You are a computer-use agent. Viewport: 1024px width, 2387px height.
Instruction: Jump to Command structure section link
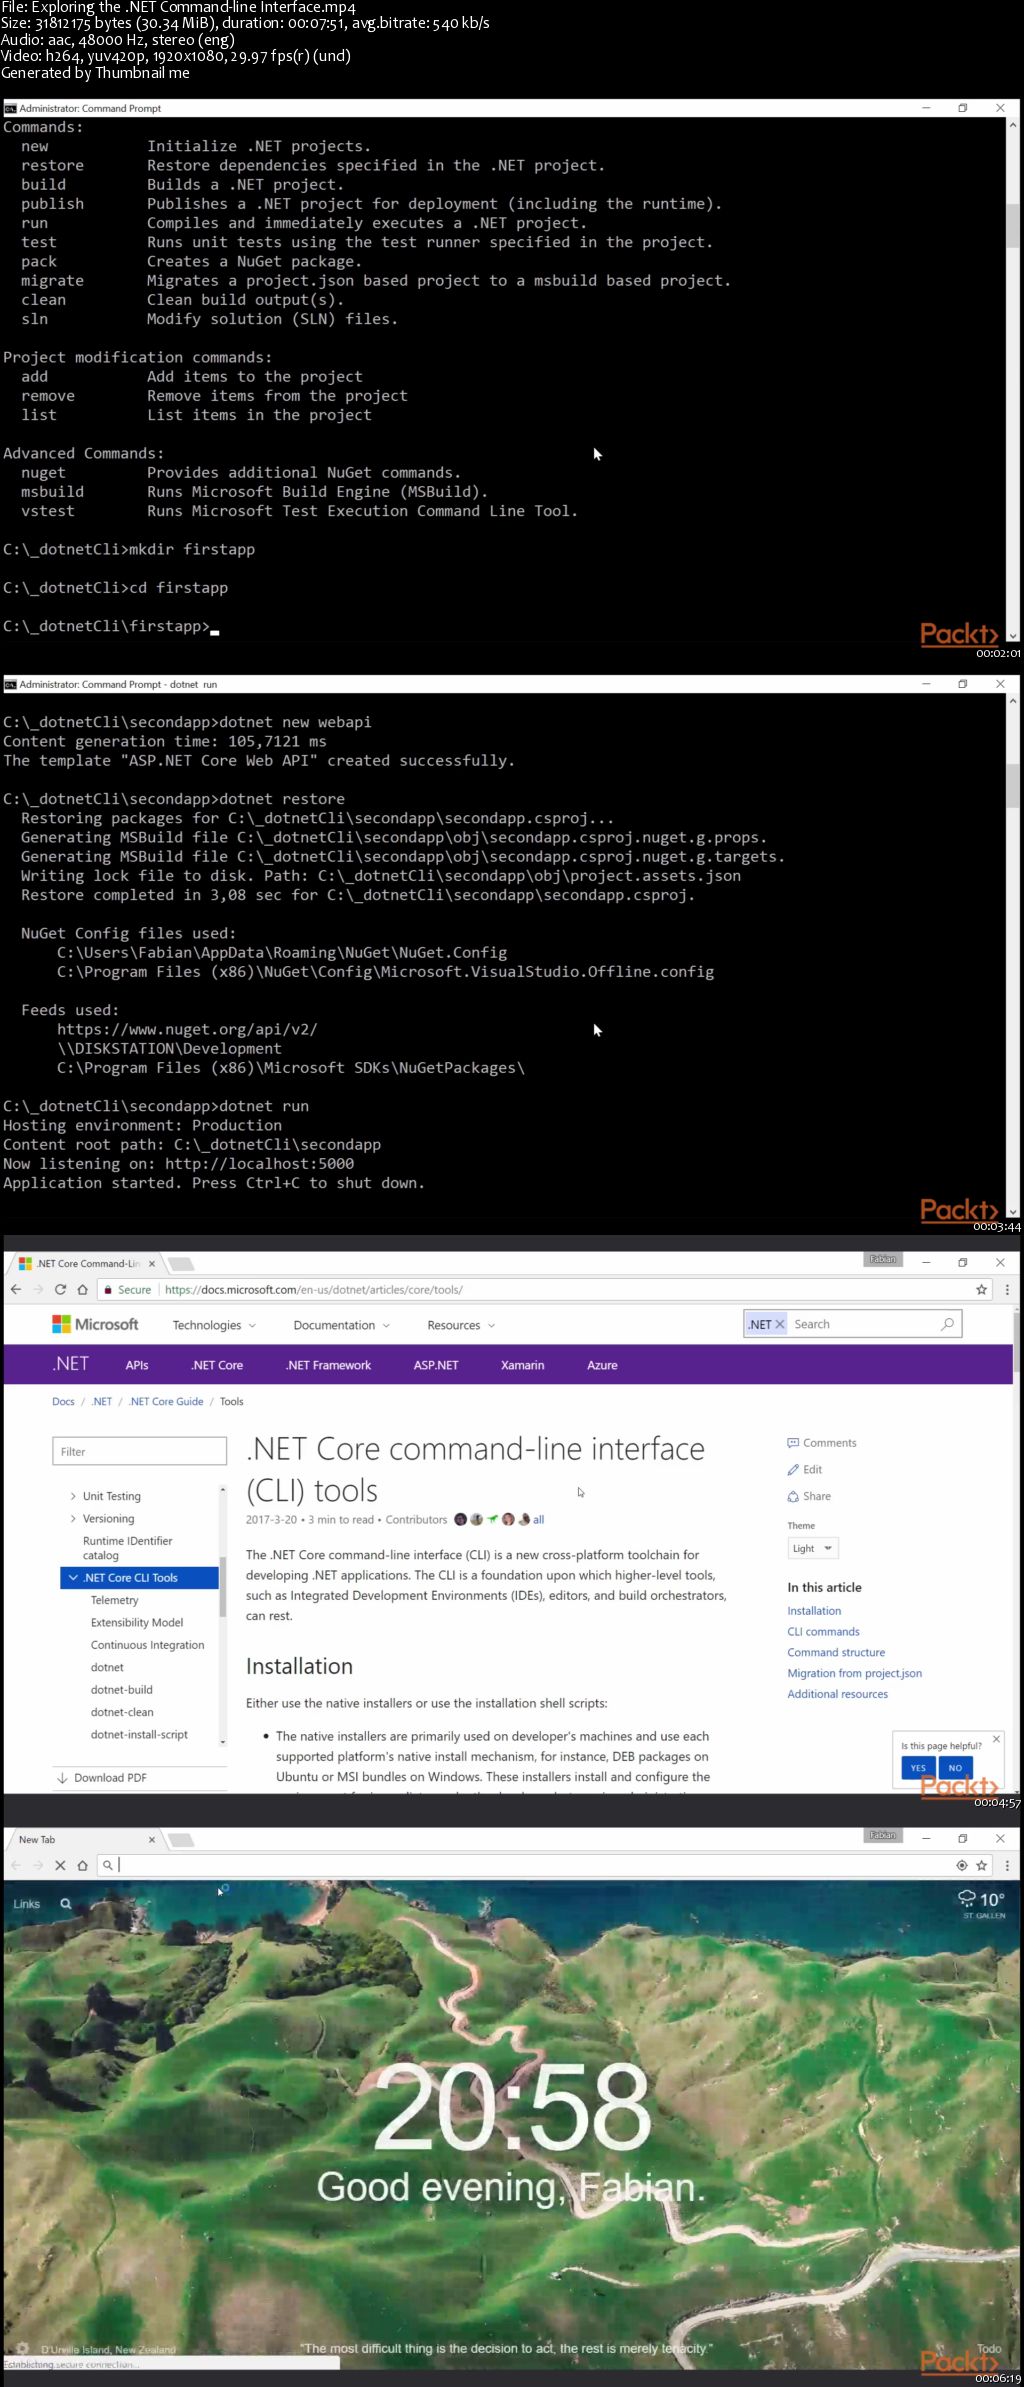point(836,1653)
